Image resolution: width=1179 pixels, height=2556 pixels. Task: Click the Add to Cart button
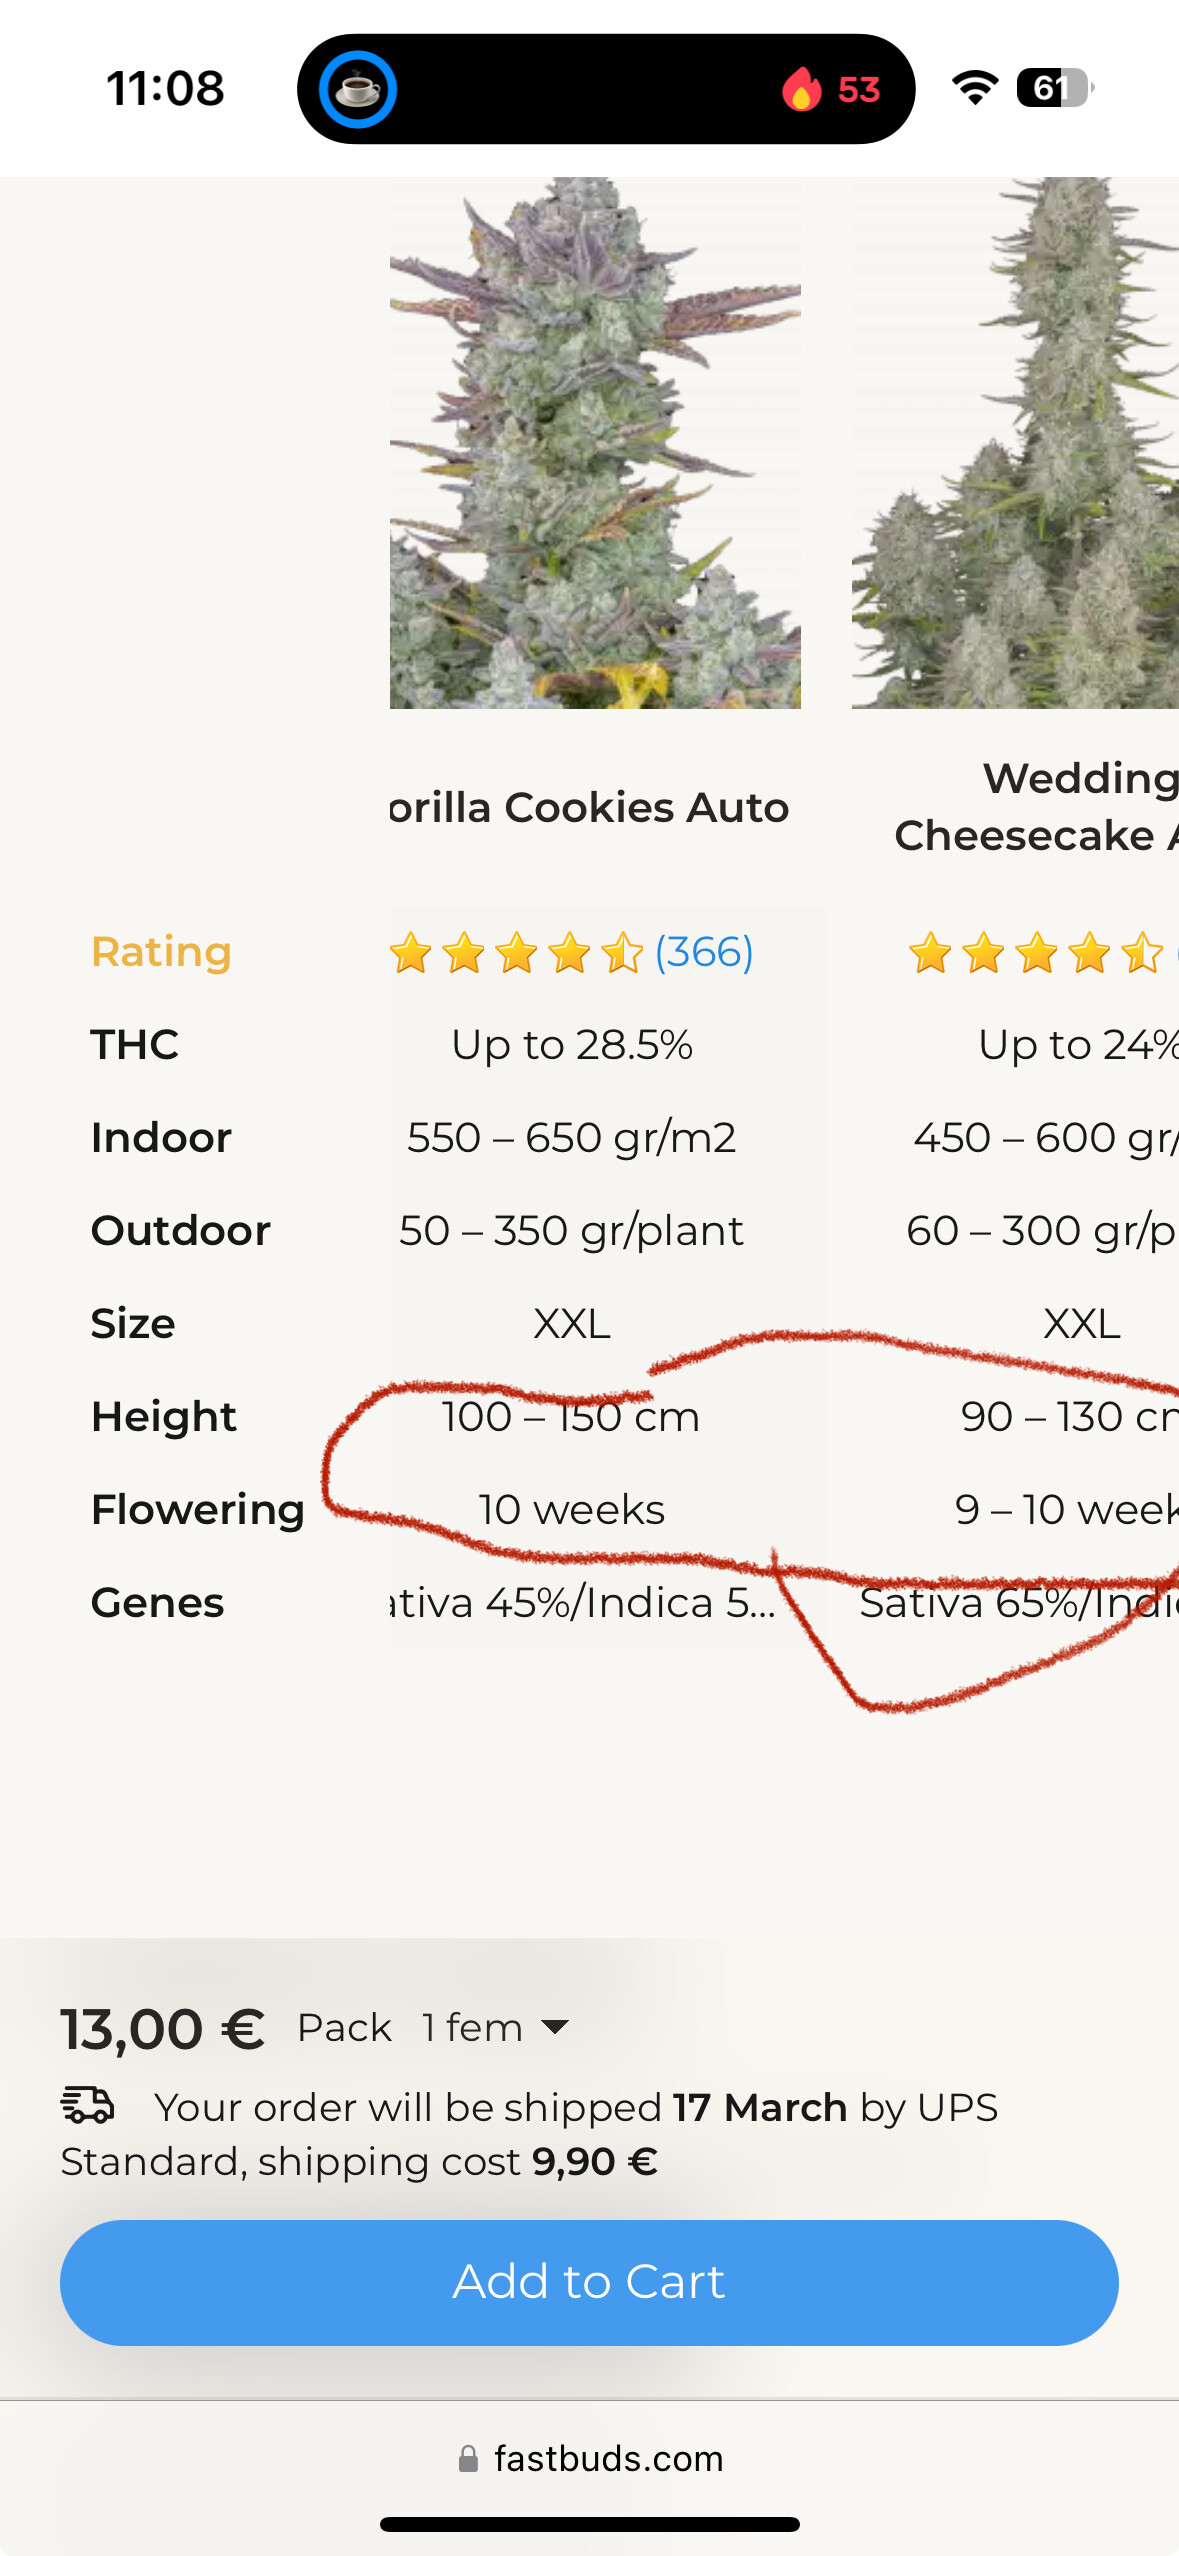[589, 2282]
